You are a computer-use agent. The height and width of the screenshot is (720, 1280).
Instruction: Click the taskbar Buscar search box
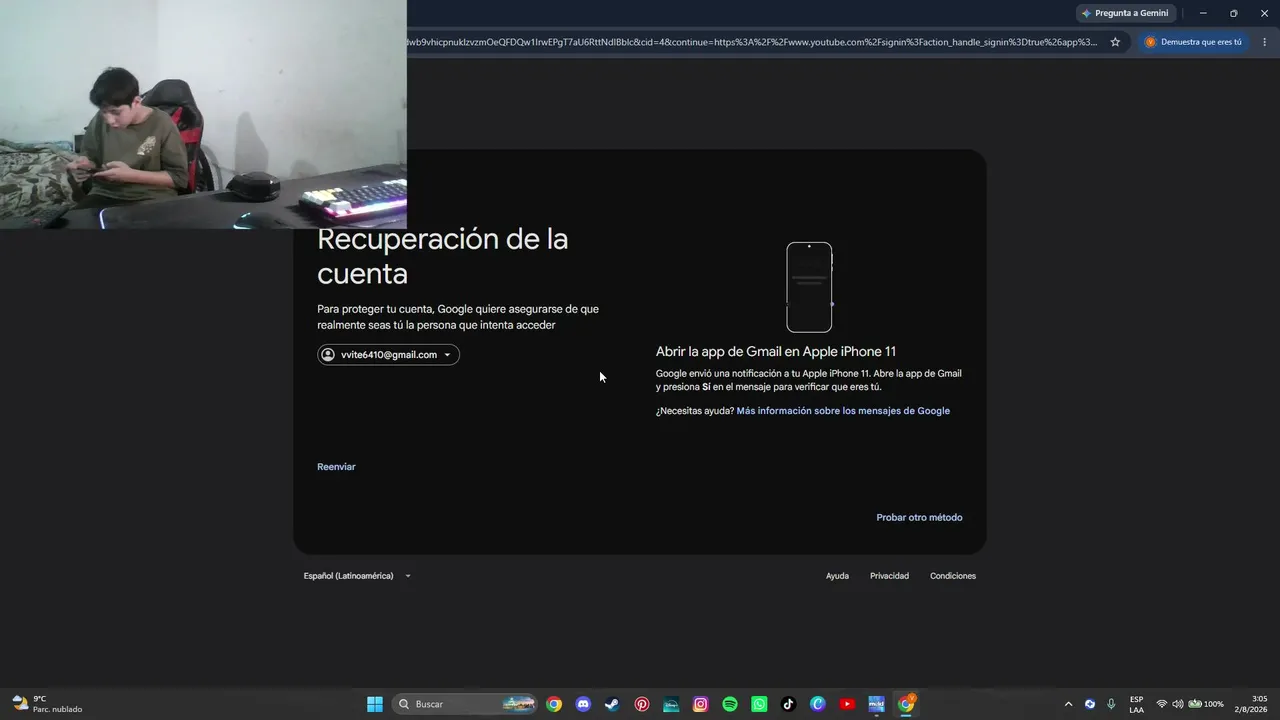465,704
